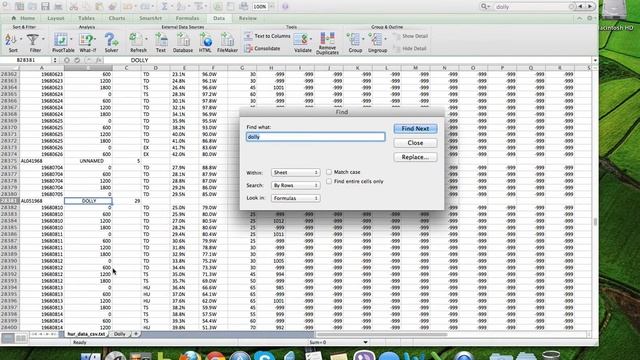This screenshot has width=640, height=360.
Task: Click the Filter funnel icon
Action: click(33, 40)
